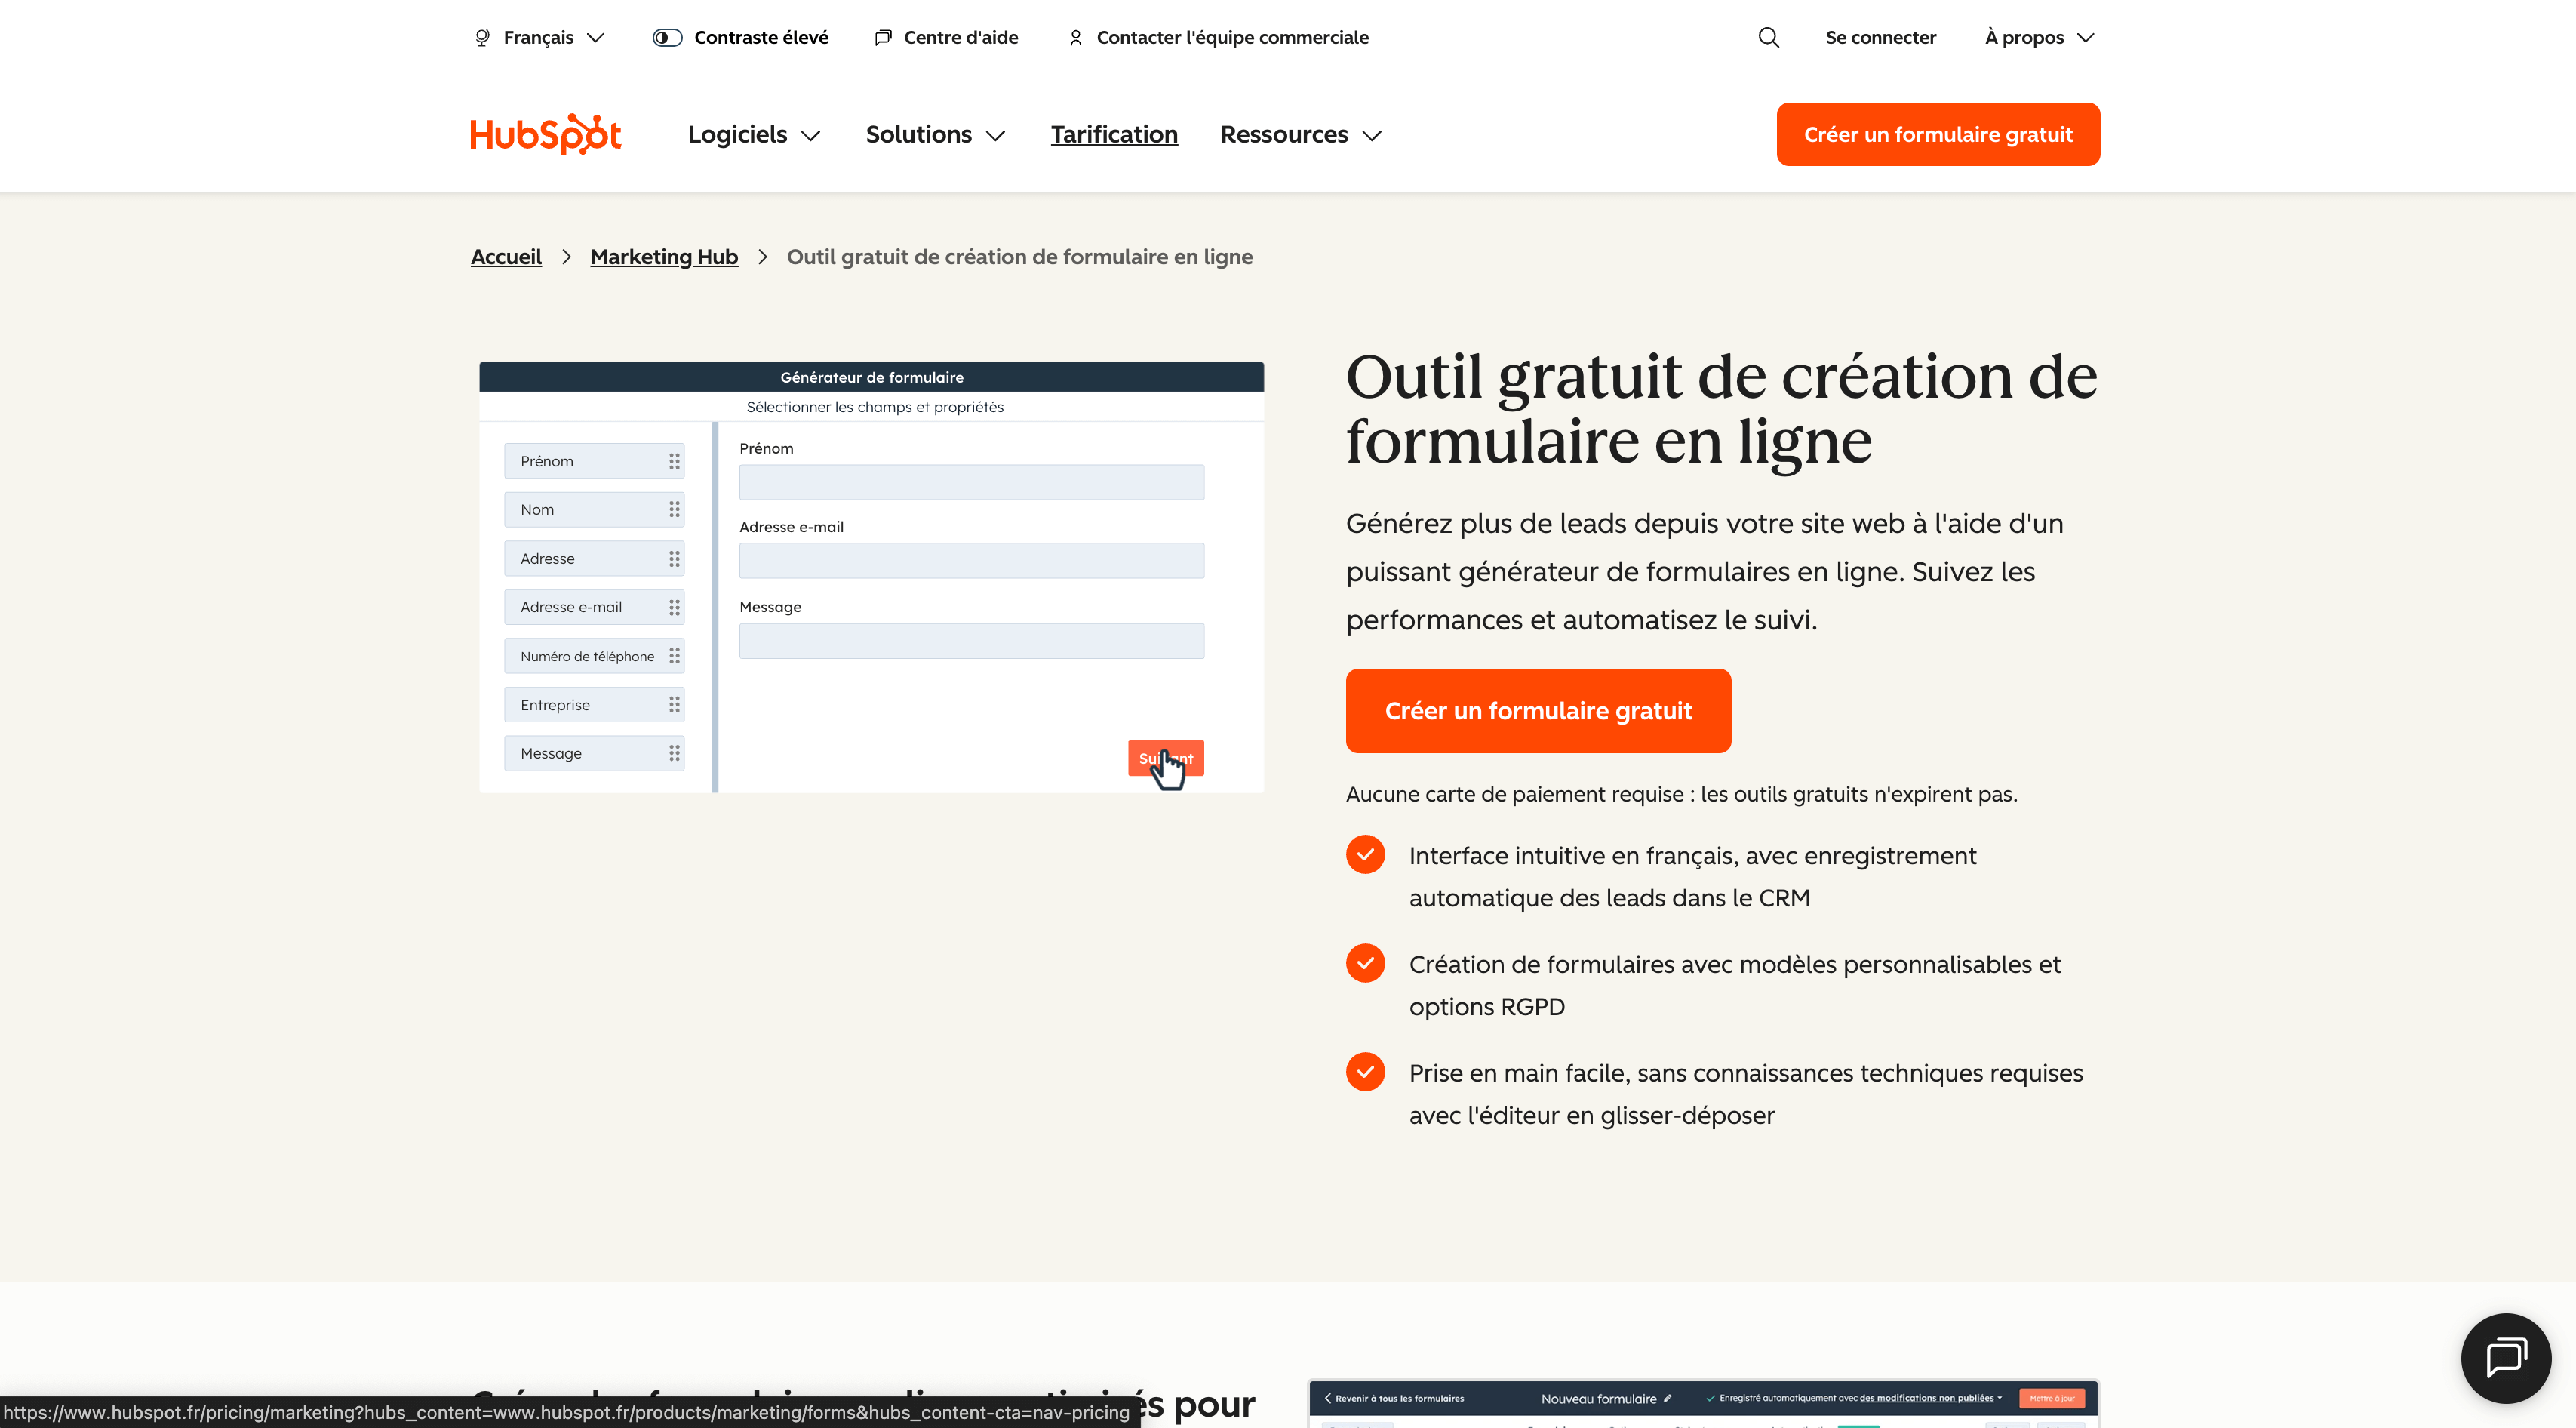Click the Tarification link

(x=1113, y=135)
